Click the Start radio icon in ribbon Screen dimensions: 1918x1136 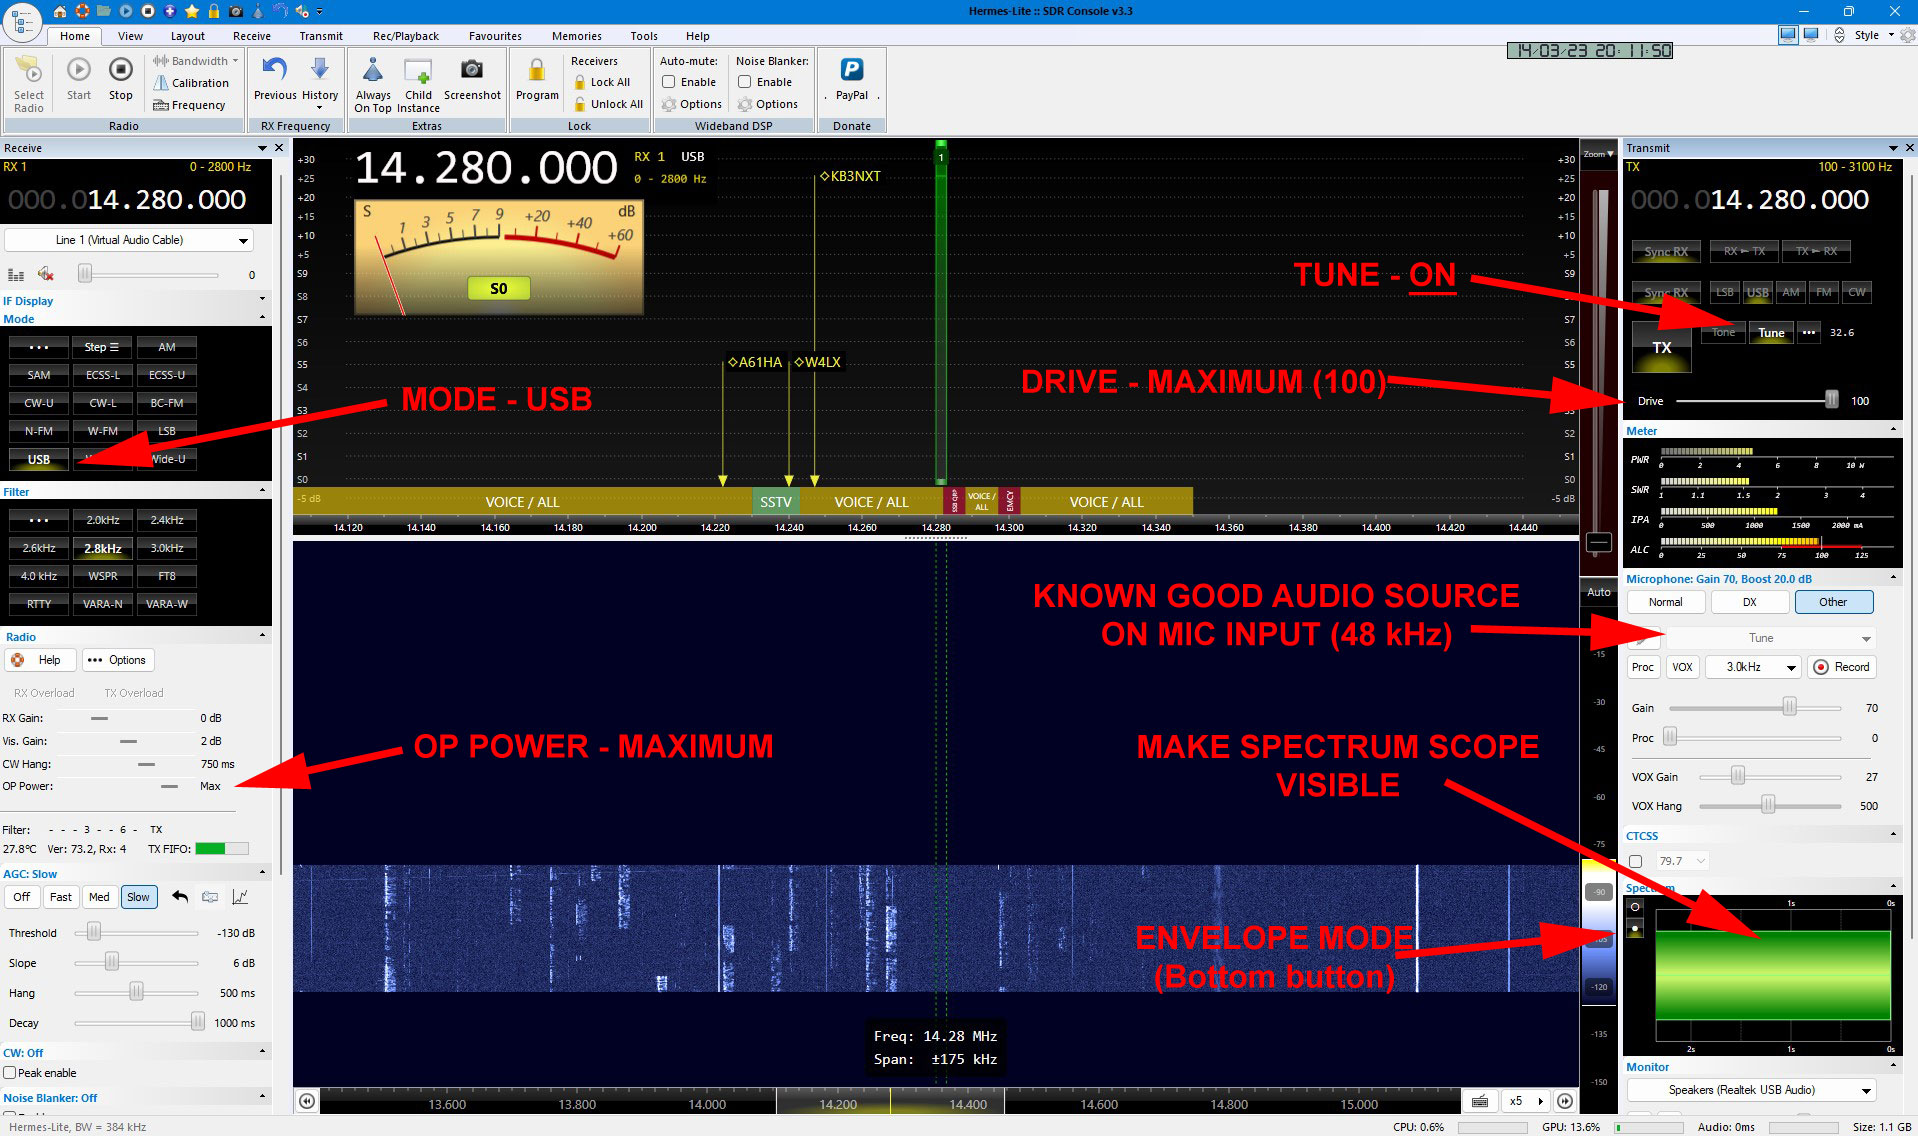tap(78, 71)
